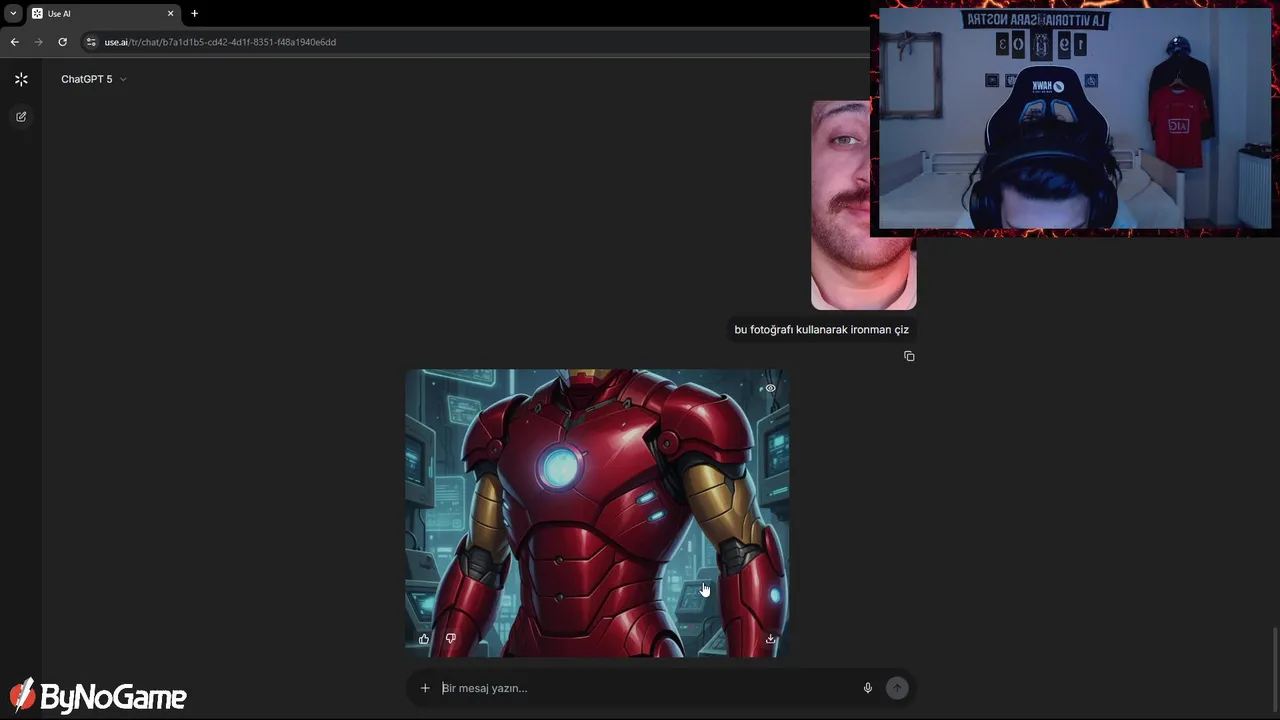
Task: Dislike the generated Iron Man image
Action: point(451,638)
